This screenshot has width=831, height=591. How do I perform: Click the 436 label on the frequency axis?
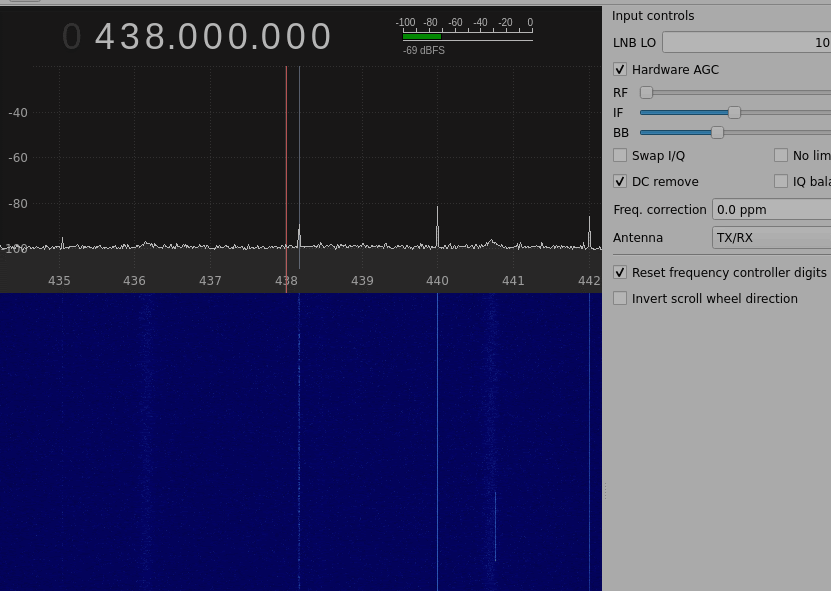coord(134,281)
